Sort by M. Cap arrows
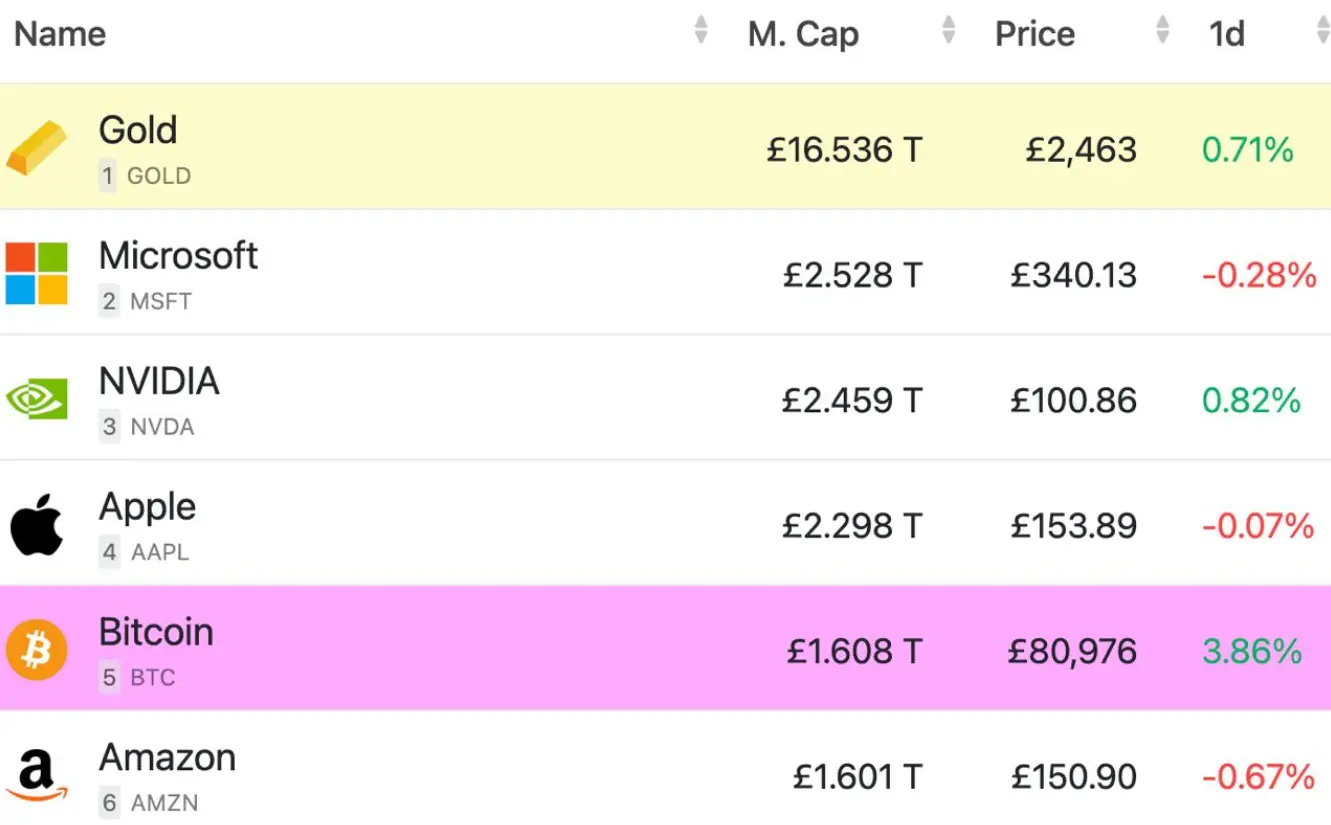Screen dimensions: 1331x825 (949, 30)
